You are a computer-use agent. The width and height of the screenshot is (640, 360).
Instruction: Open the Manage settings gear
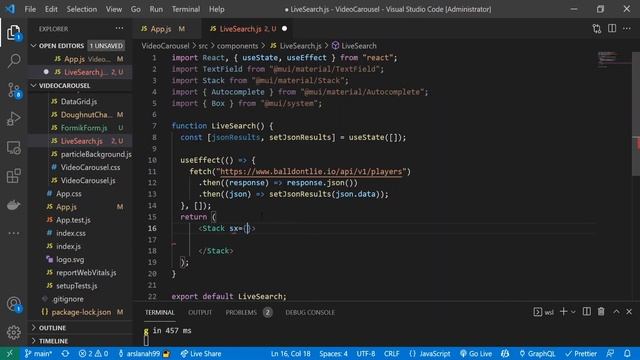[x=13, y=332]
